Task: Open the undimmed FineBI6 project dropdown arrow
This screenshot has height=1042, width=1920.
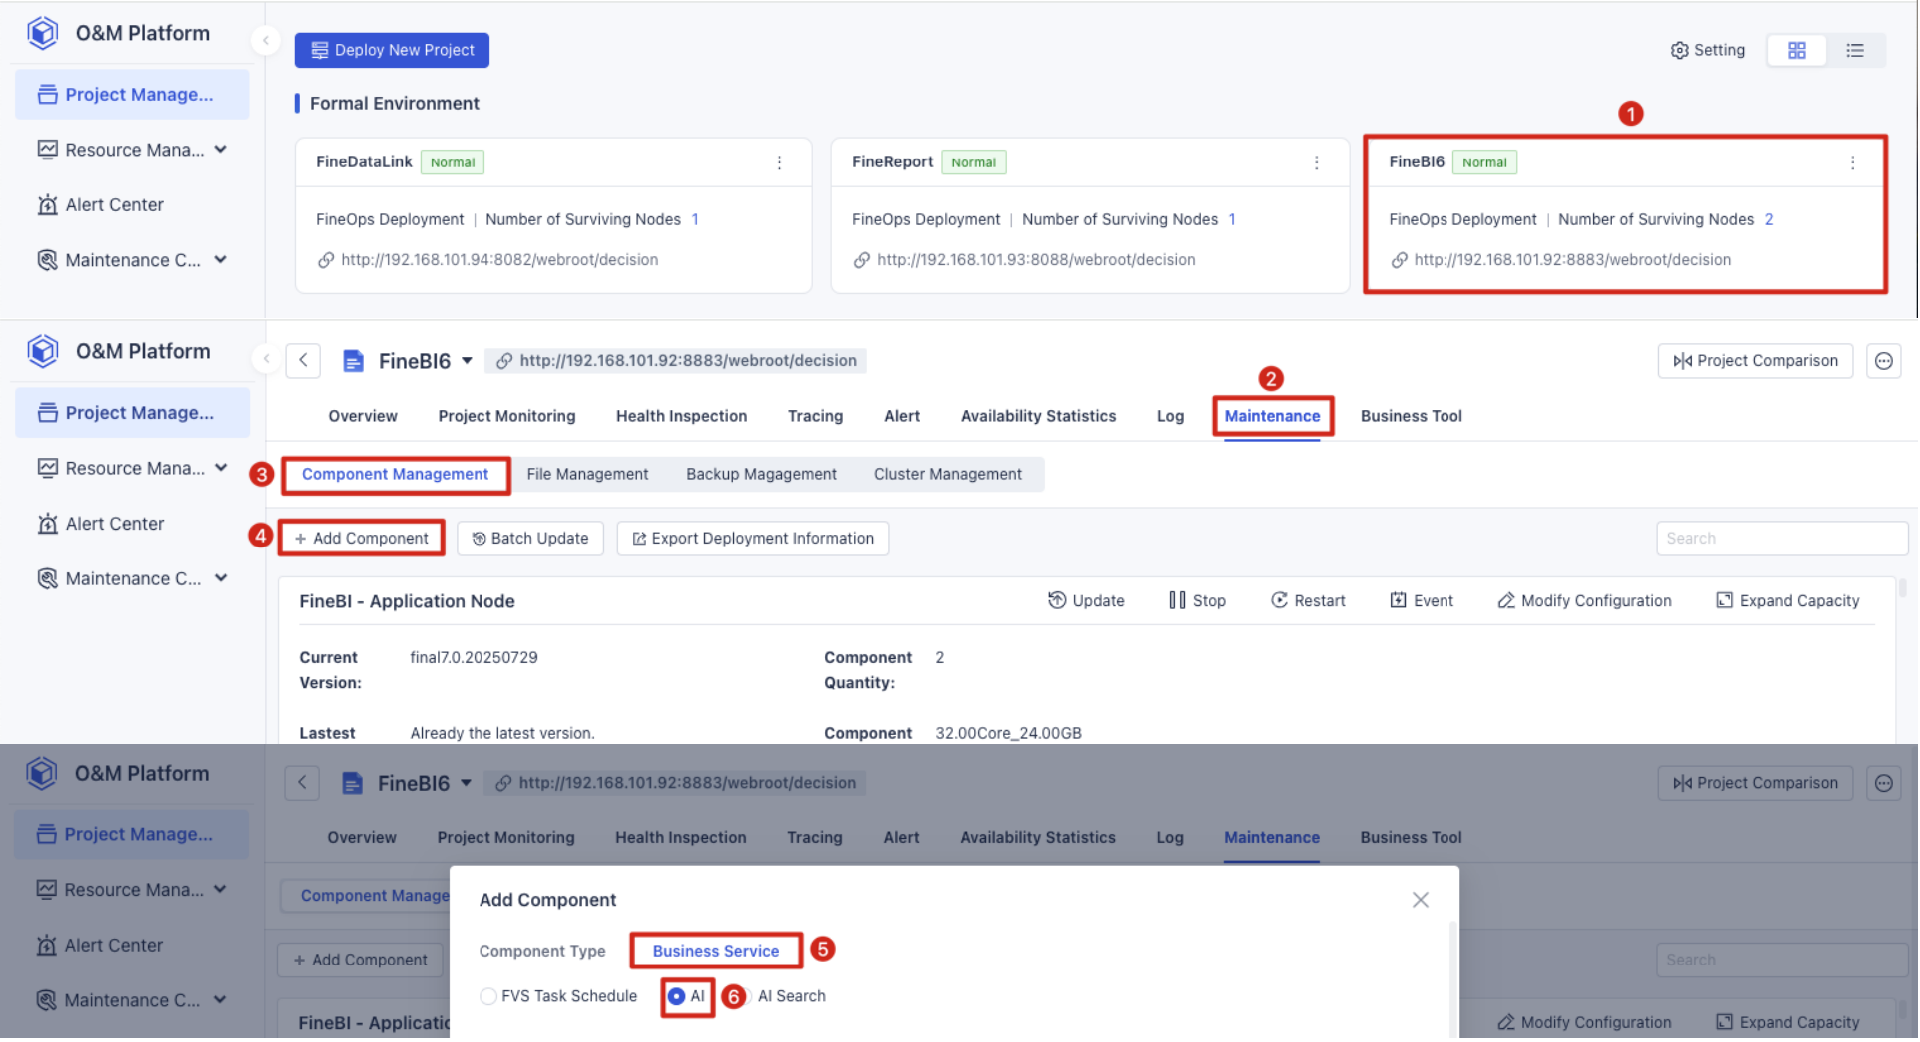Action: click(467, 361)
